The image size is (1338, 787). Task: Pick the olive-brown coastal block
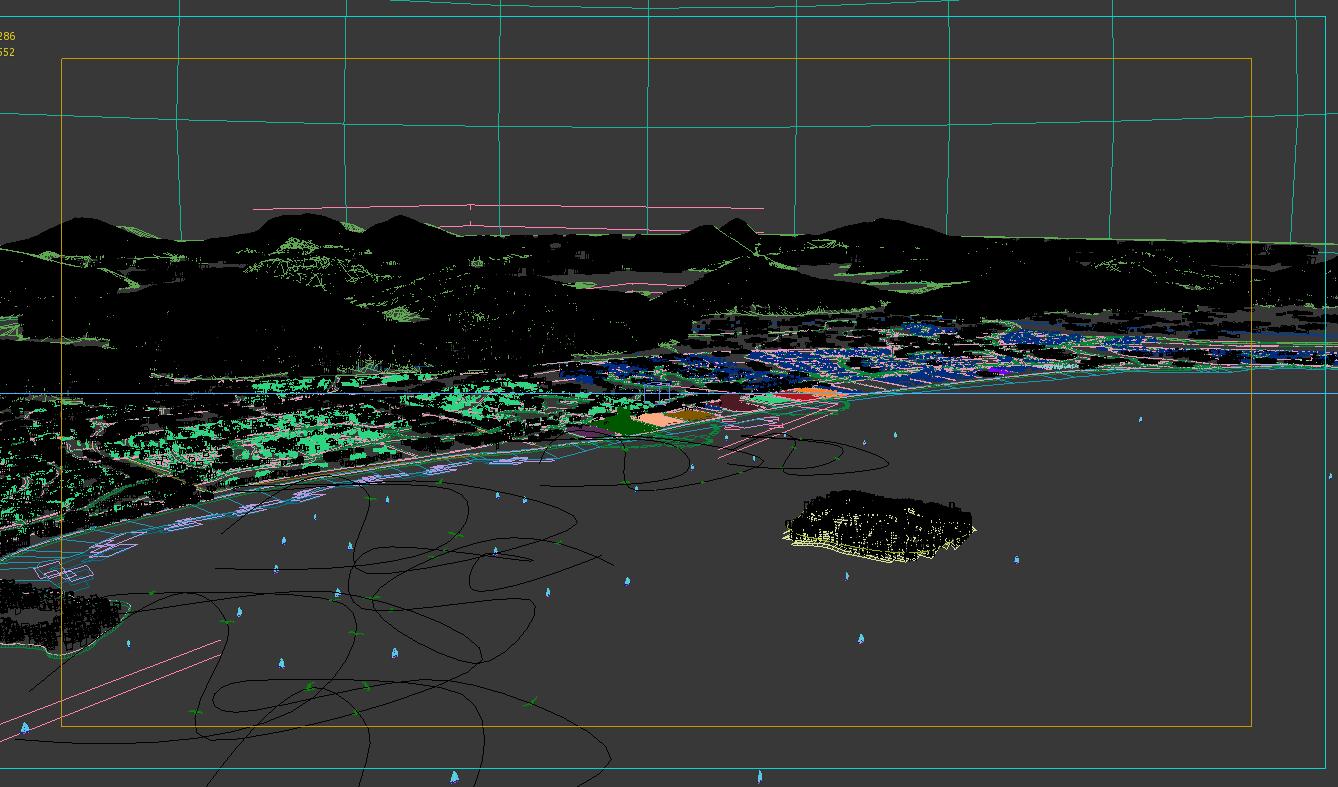click(690, 414)
